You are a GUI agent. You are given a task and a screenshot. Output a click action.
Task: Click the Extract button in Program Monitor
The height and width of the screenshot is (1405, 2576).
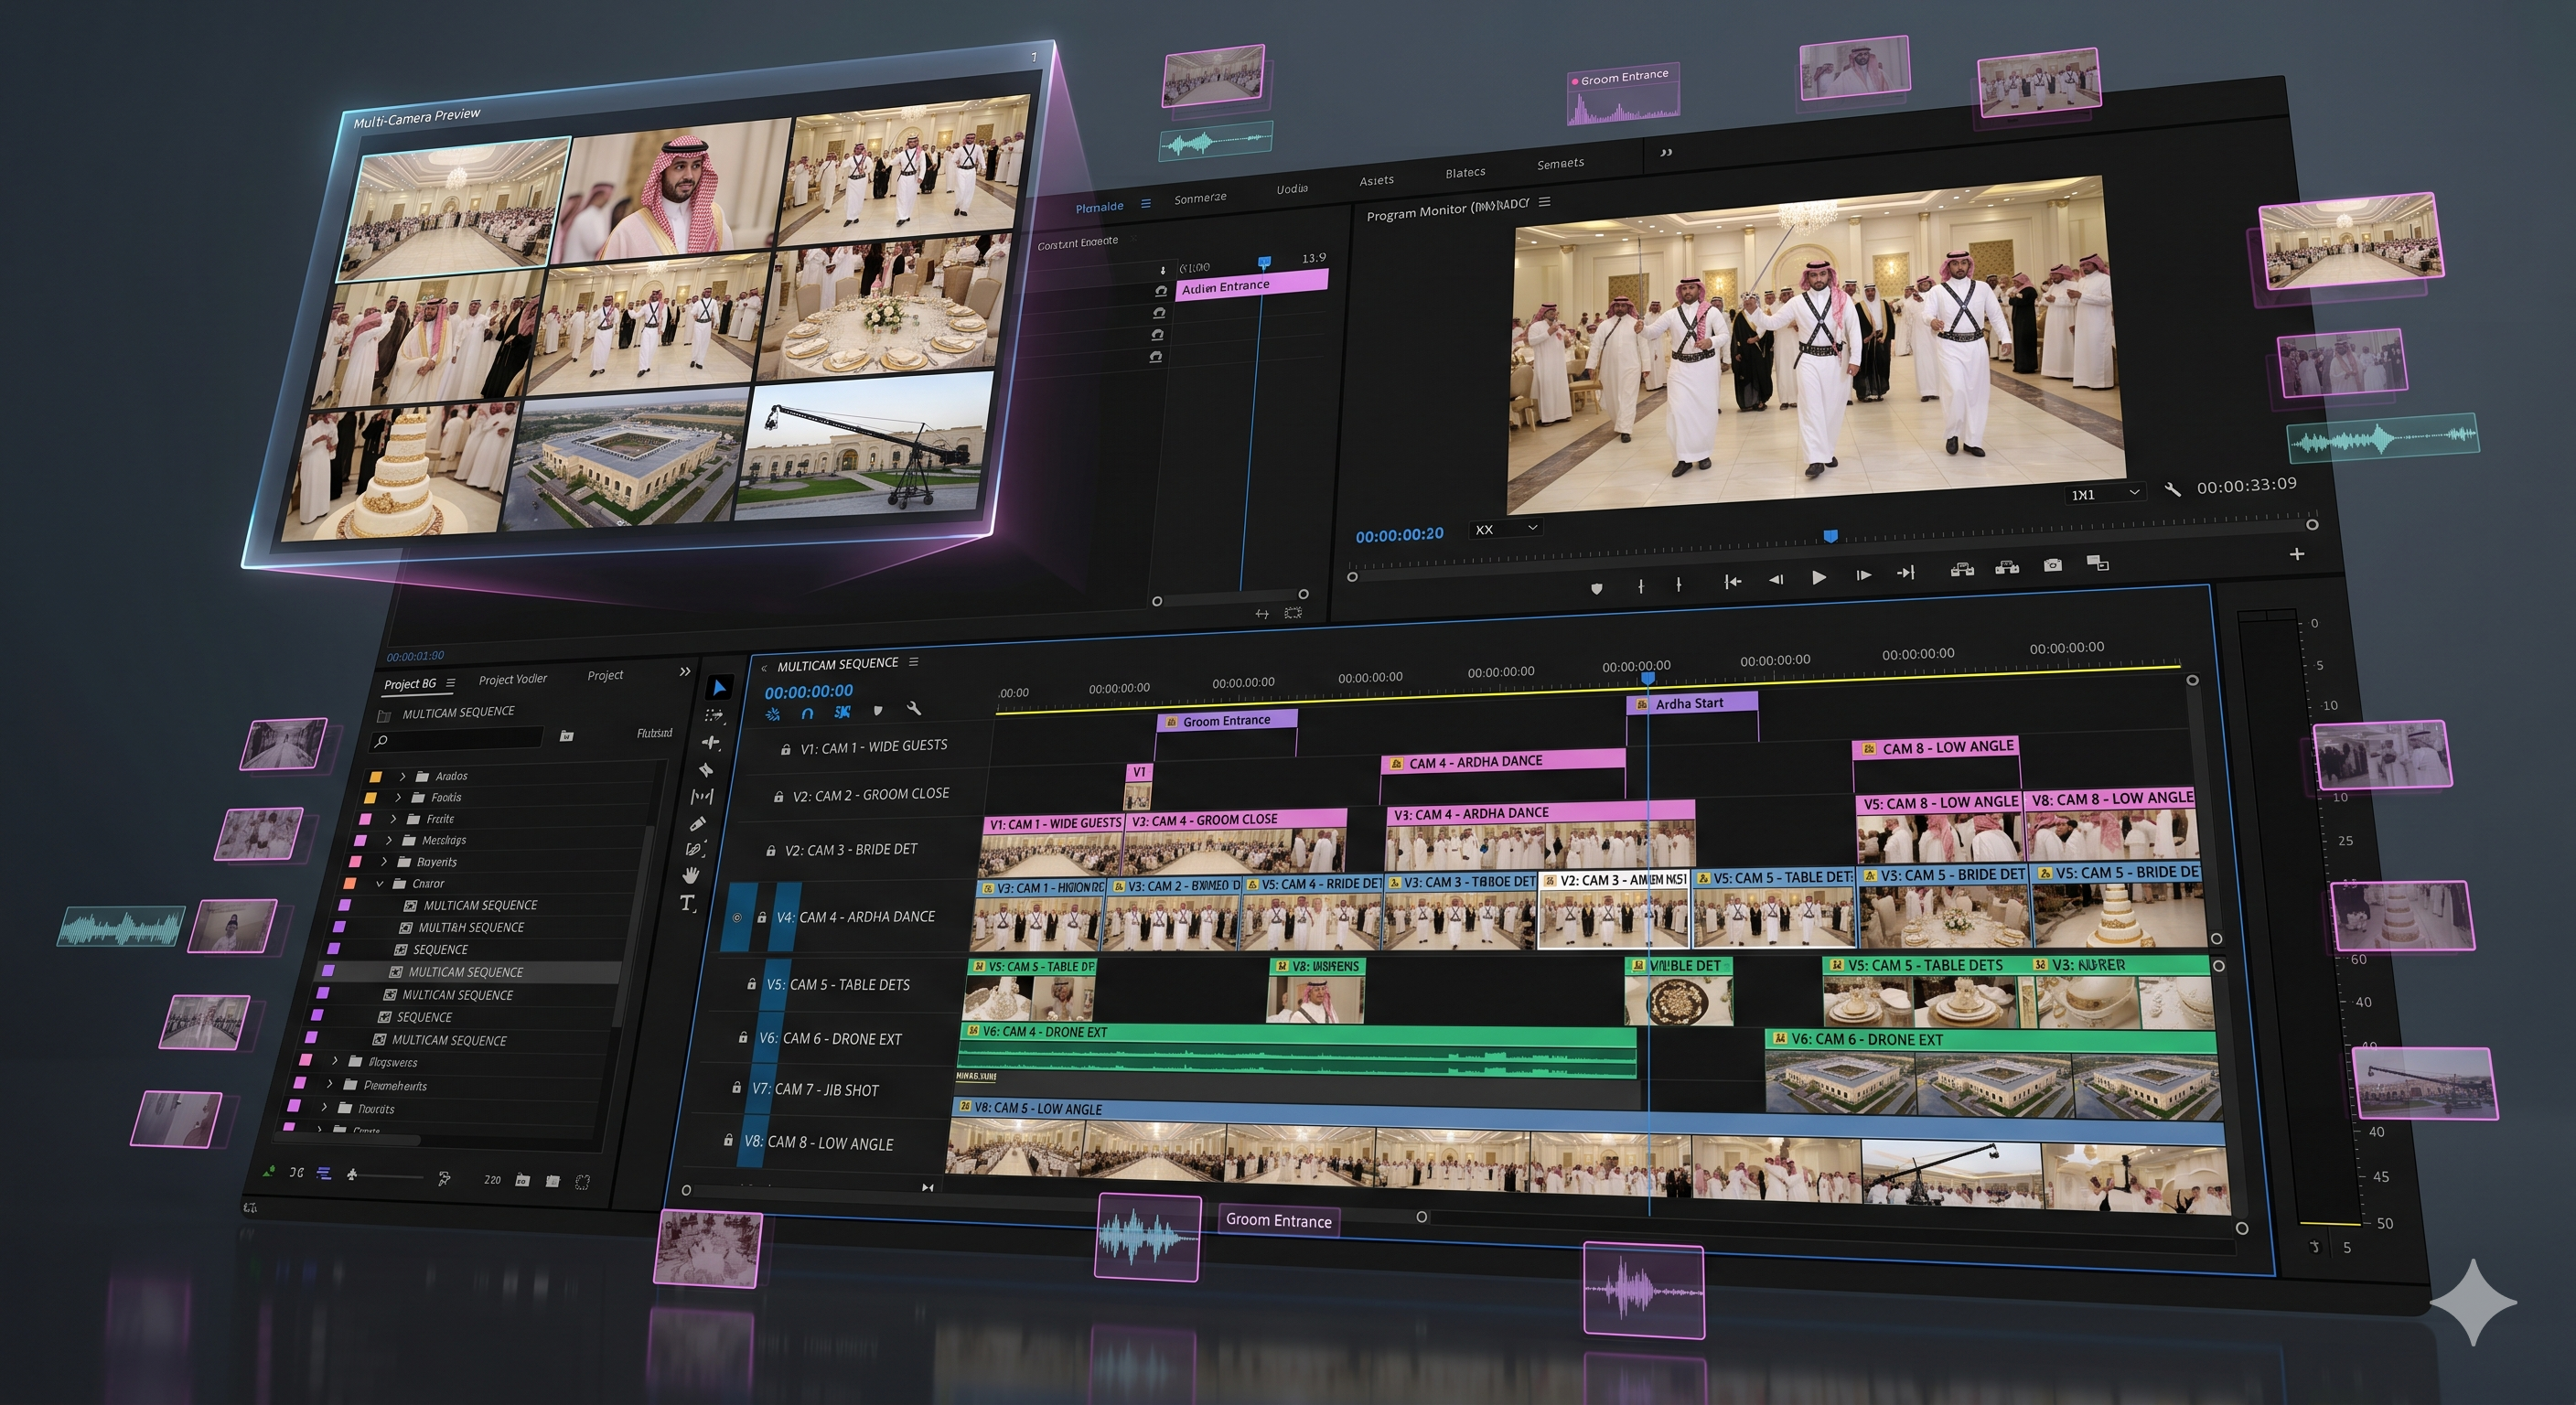pos(2007,568)
